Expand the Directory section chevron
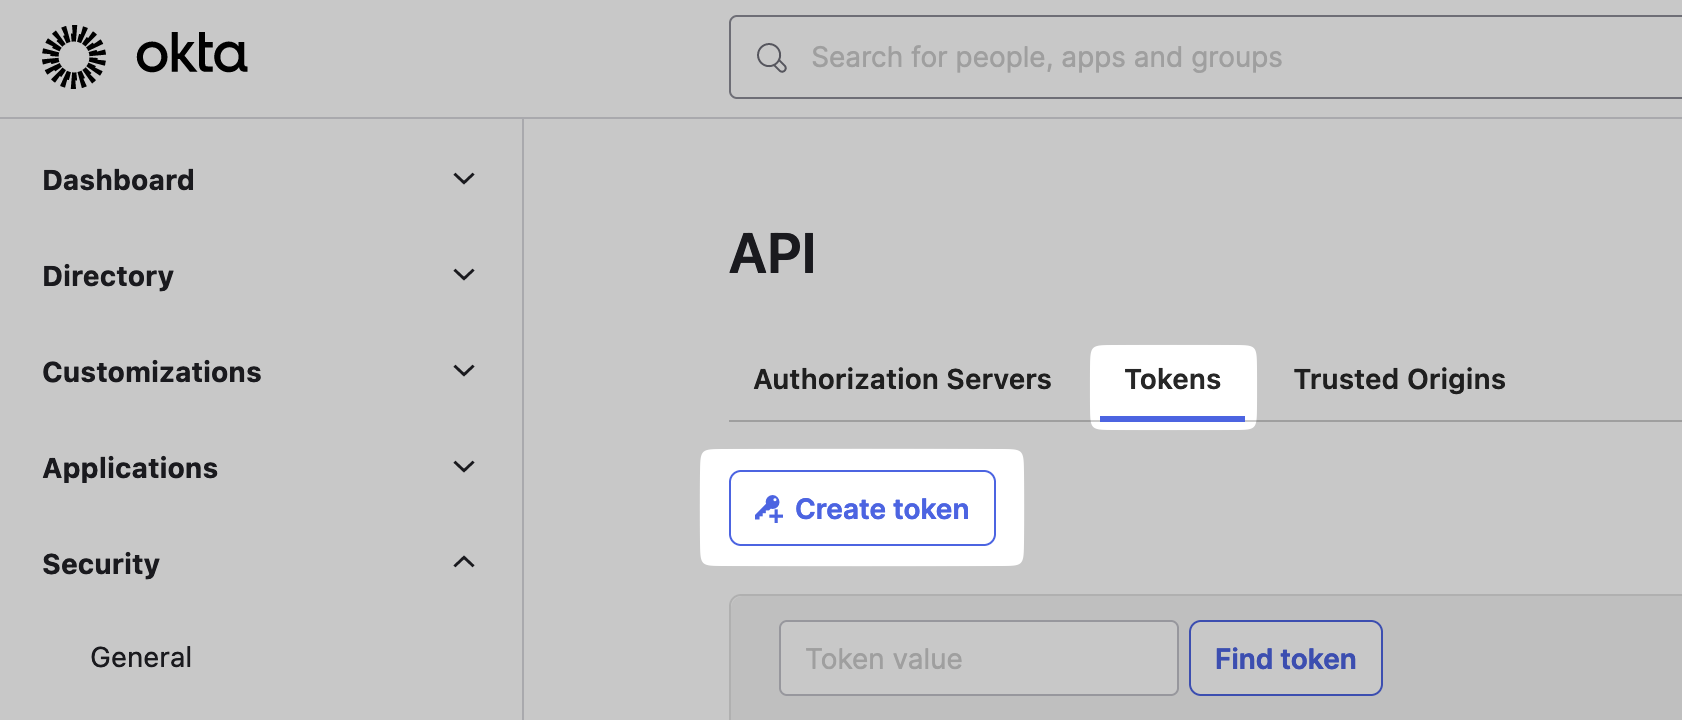The image size is (1682, 720). pyautogui.click(x=464, y=275)
